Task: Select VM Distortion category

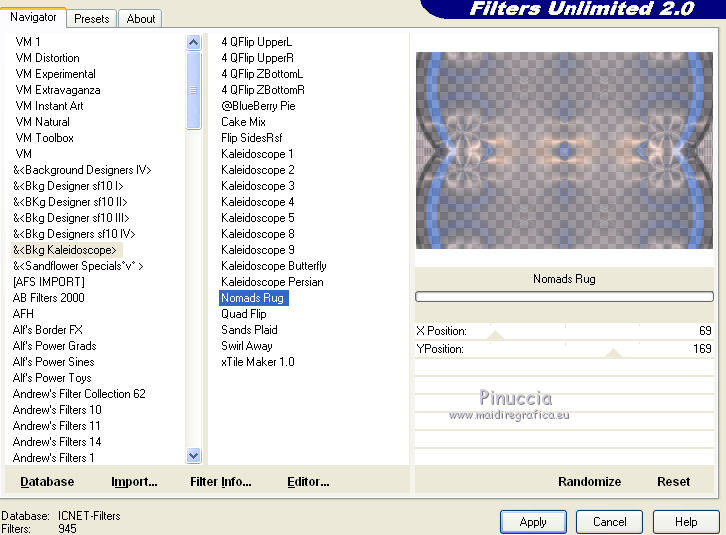Action: (47, 58)
